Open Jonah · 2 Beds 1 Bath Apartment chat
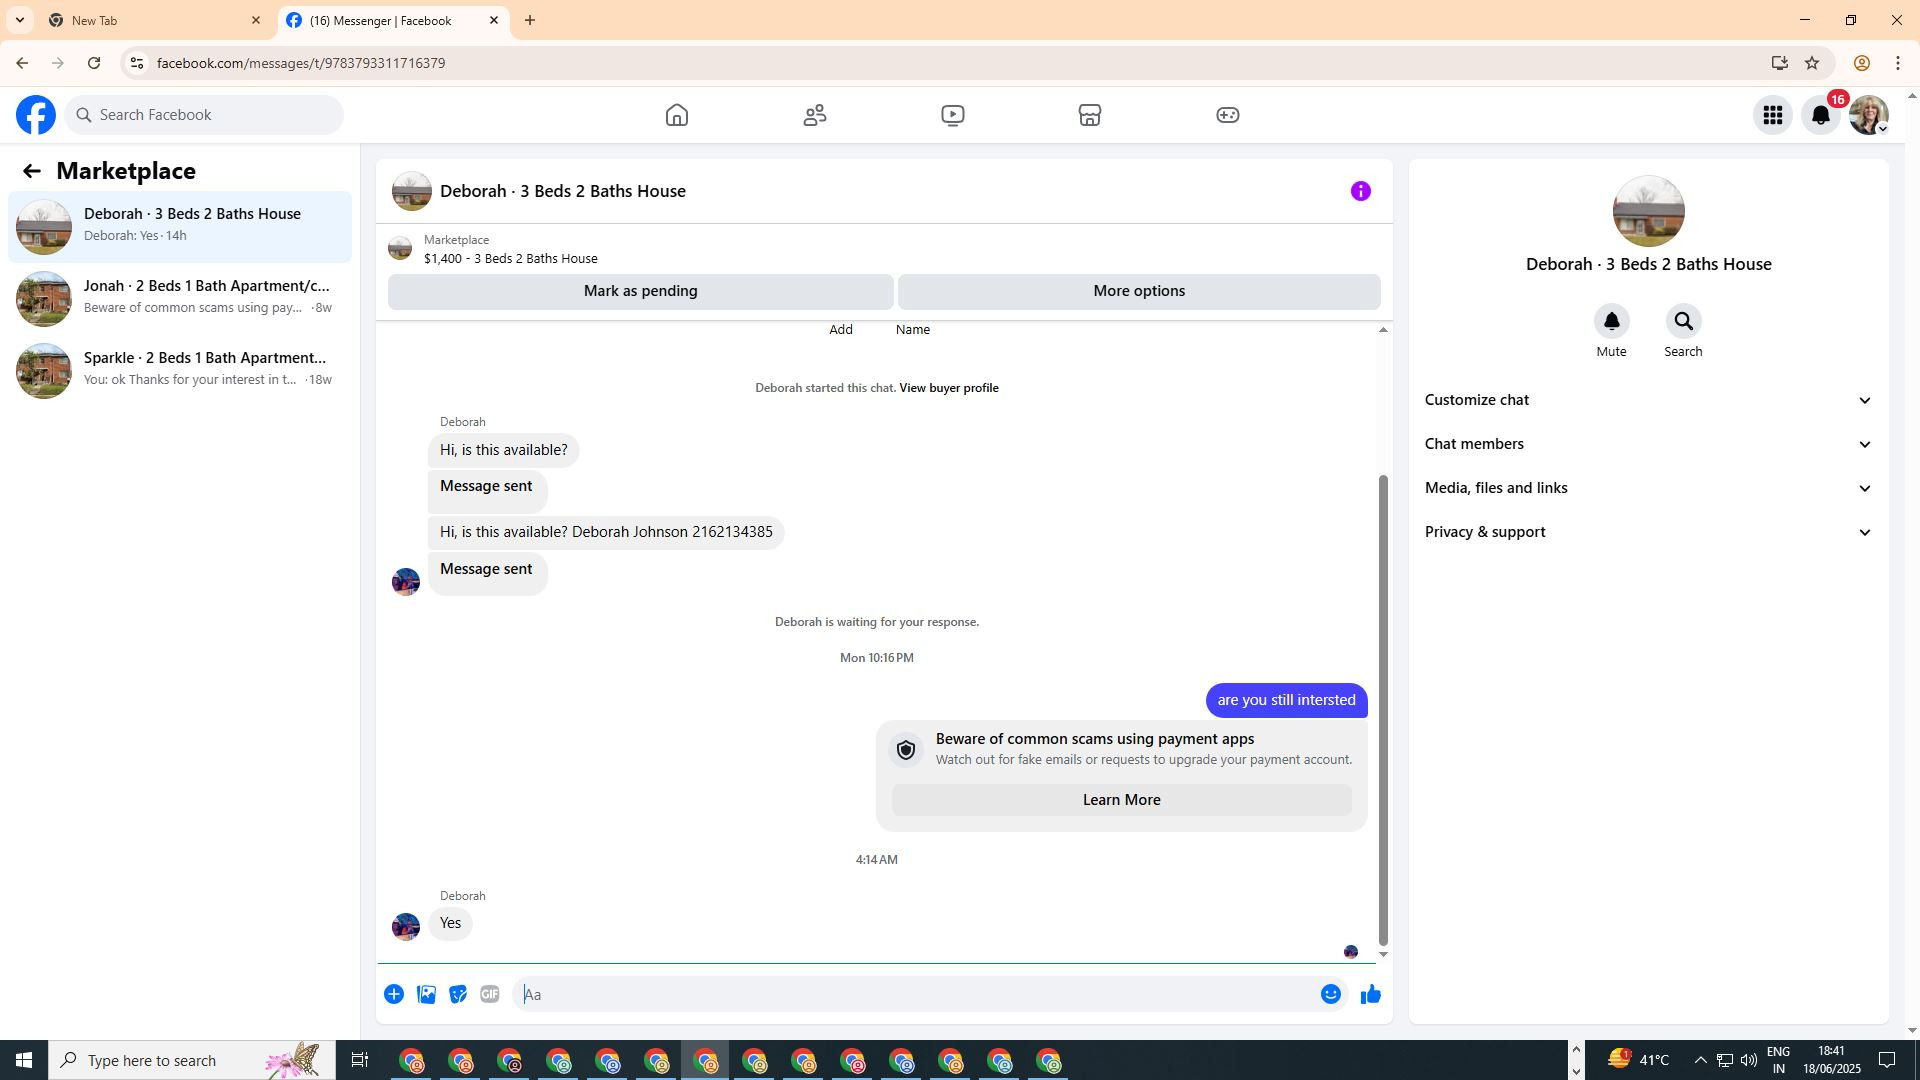The width and height of the screenshot is (1920, 1080). 180,299
